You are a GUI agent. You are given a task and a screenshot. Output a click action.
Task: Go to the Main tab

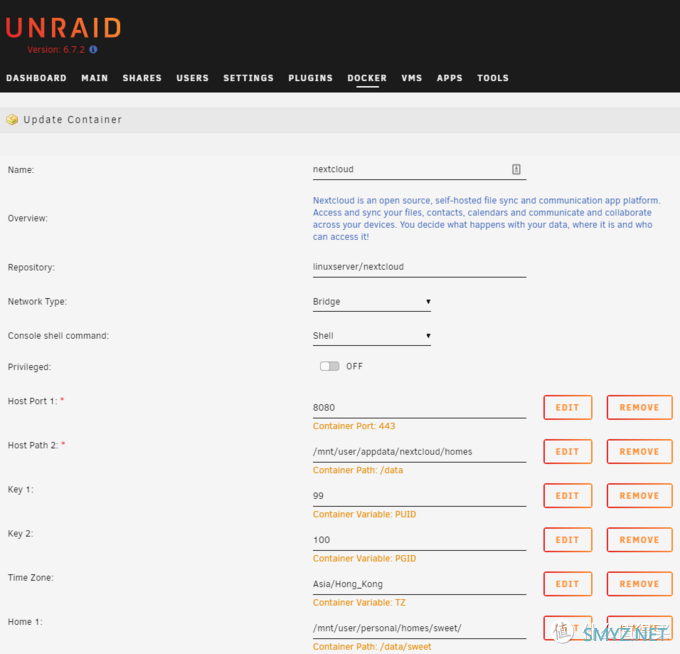click(x=95, y=78)
